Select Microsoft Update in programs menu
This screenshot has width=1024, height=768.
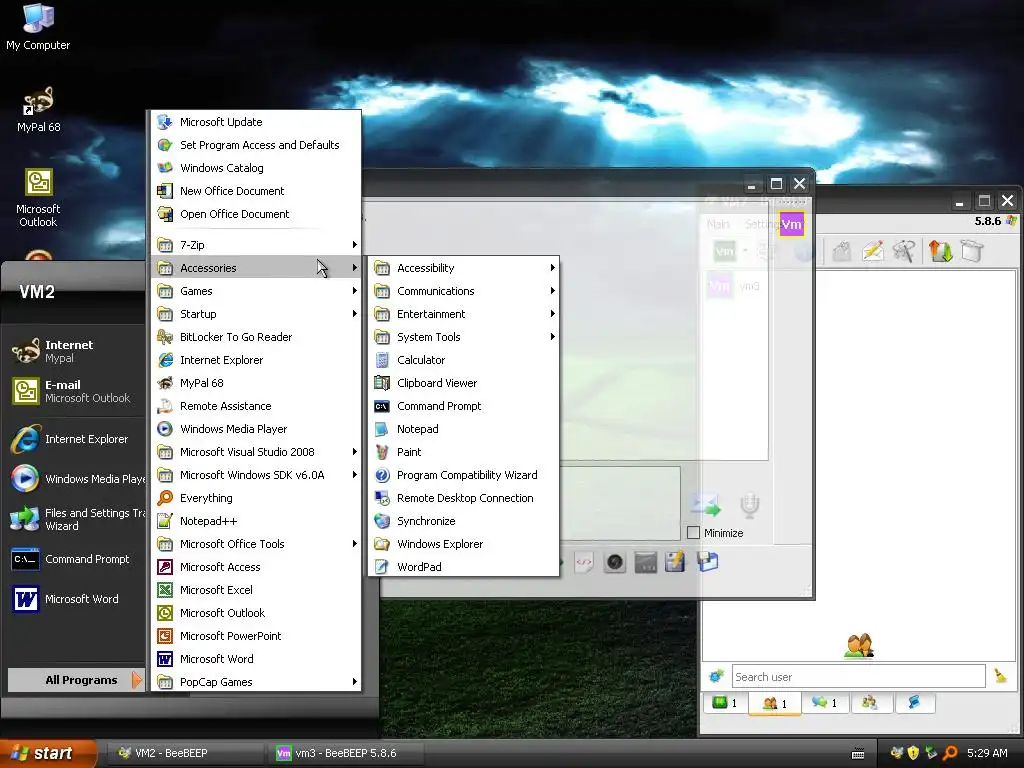coord(257,121)
